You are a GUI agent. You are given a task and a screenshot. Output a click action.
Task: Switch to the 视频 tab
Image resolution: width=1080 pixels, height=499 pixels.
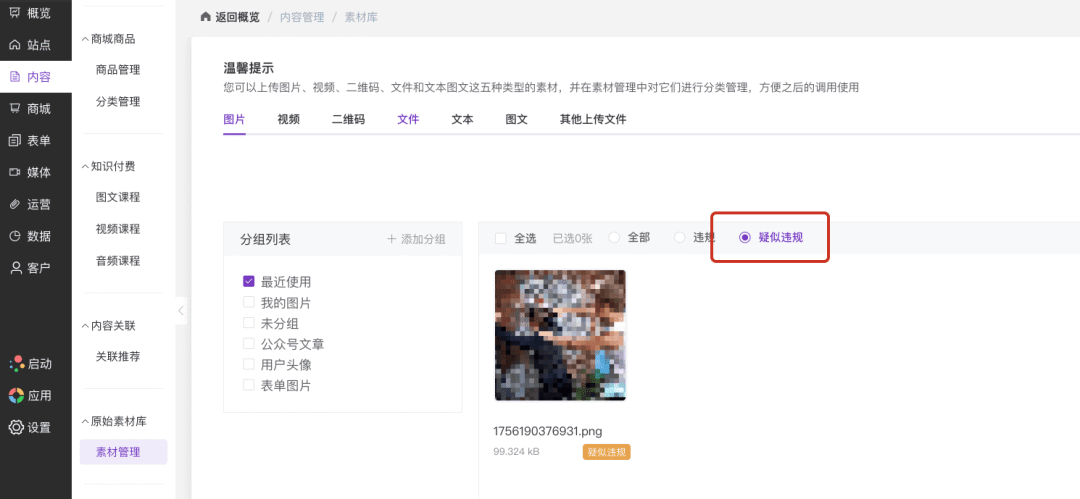[x=289, y=119]
